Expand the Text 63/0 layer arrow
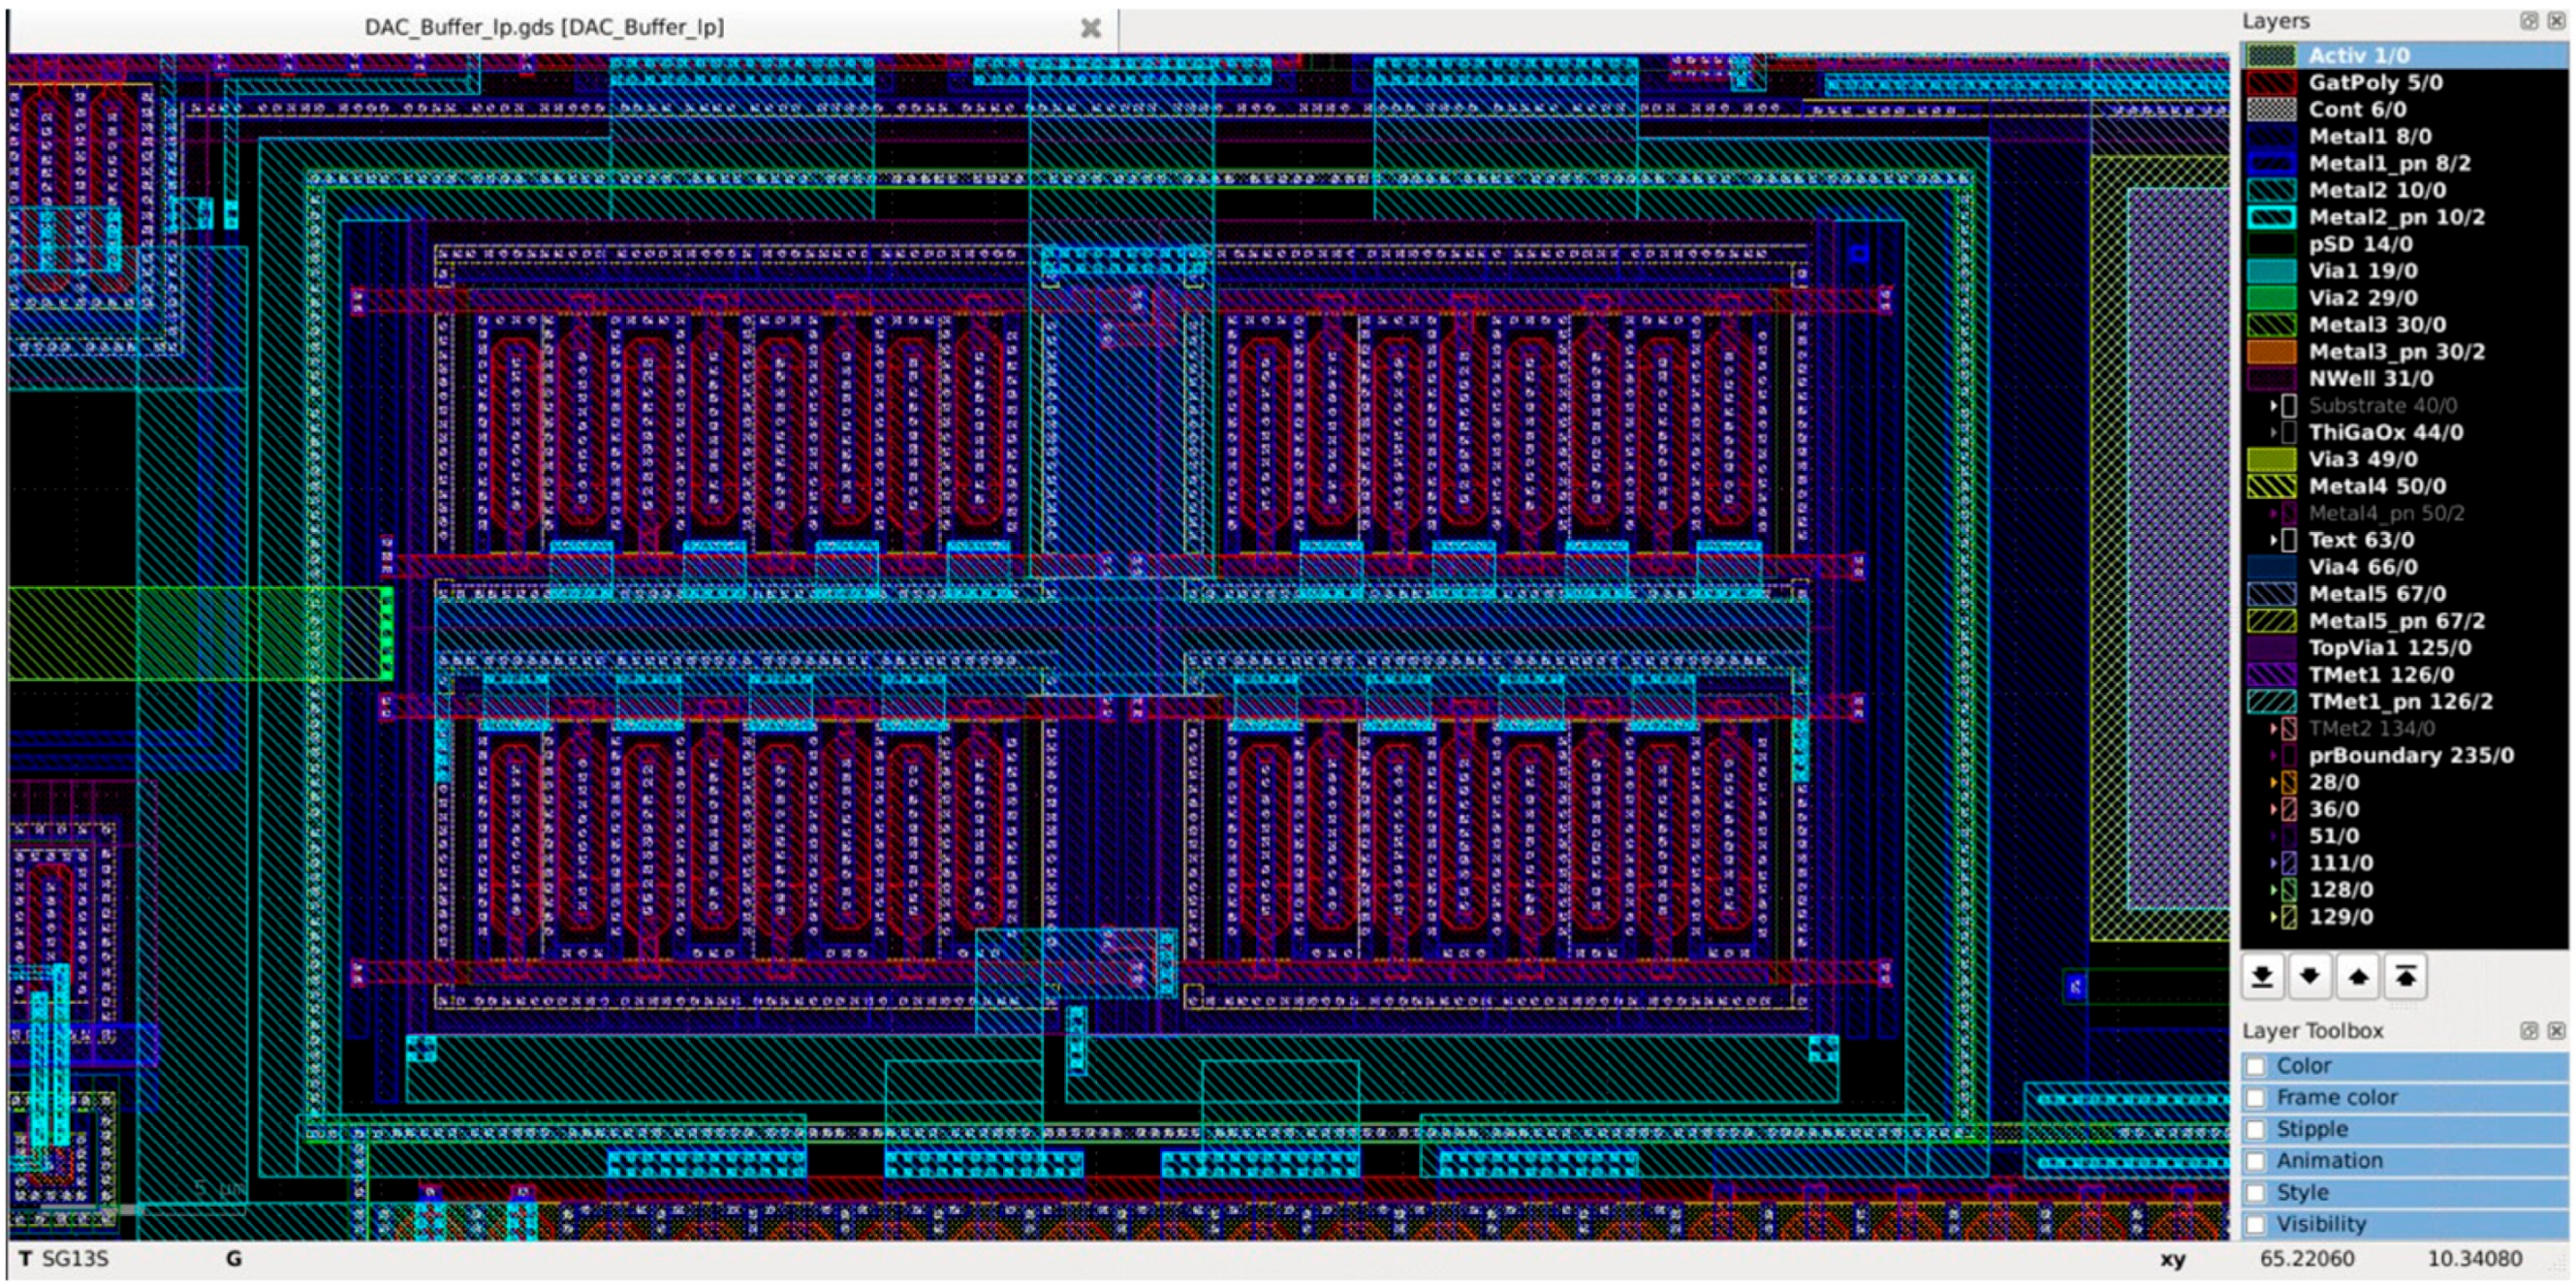The height and width of the screenshot is (1286, 2576). point(2273,541)
